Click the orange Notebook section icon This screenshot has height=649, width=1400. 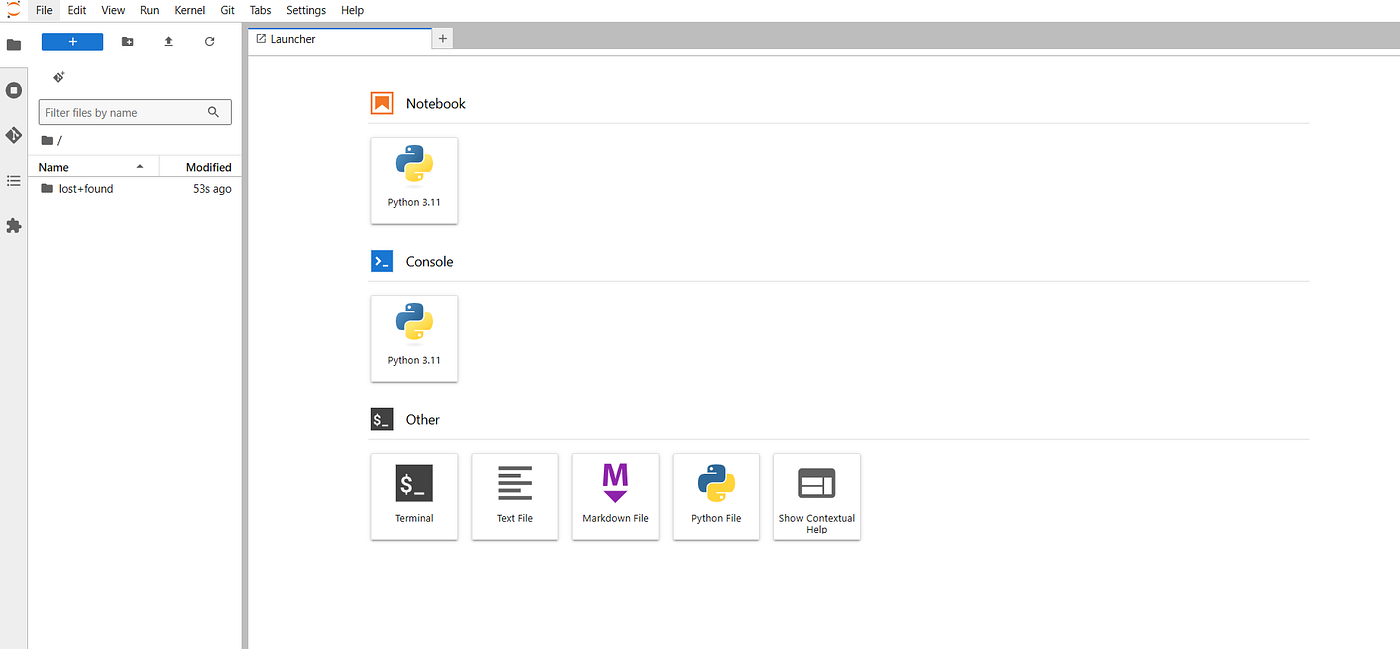click(x=382, y=103)
